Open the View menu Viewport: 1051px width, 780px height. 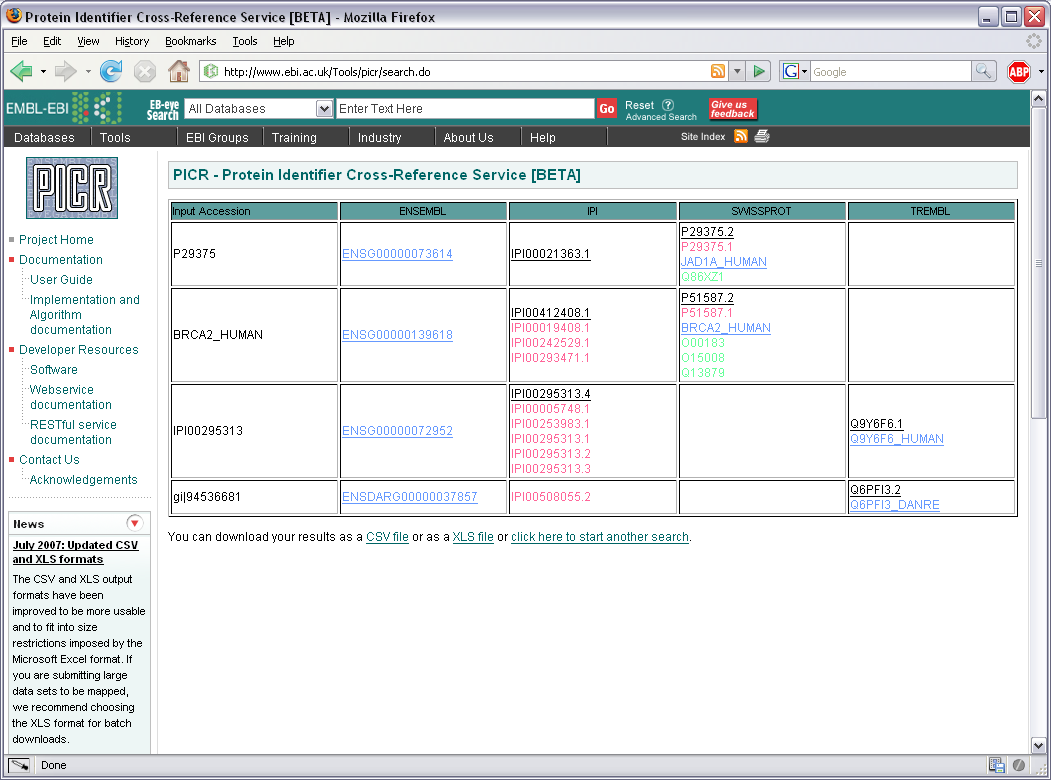click(88, 41)
